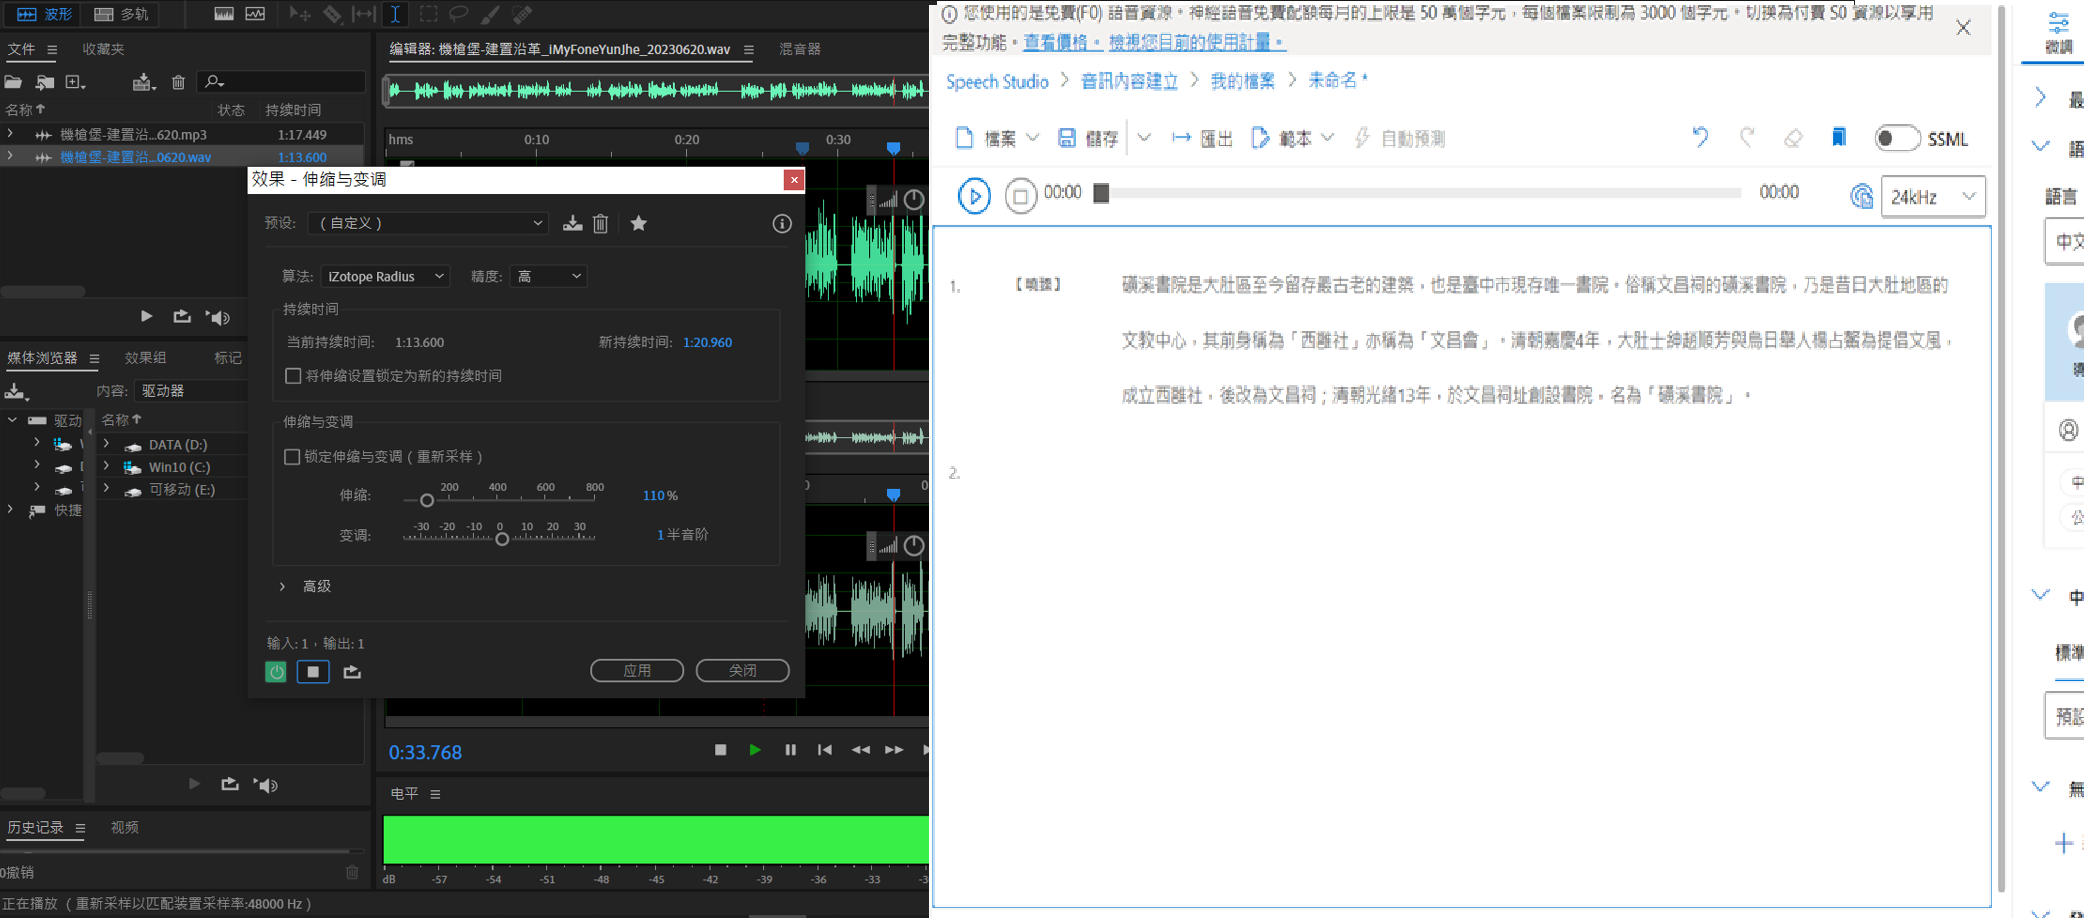Viewport: 2084px width, 918px height.
Task: Expand the advanced settings section
Action: point(283,586)
